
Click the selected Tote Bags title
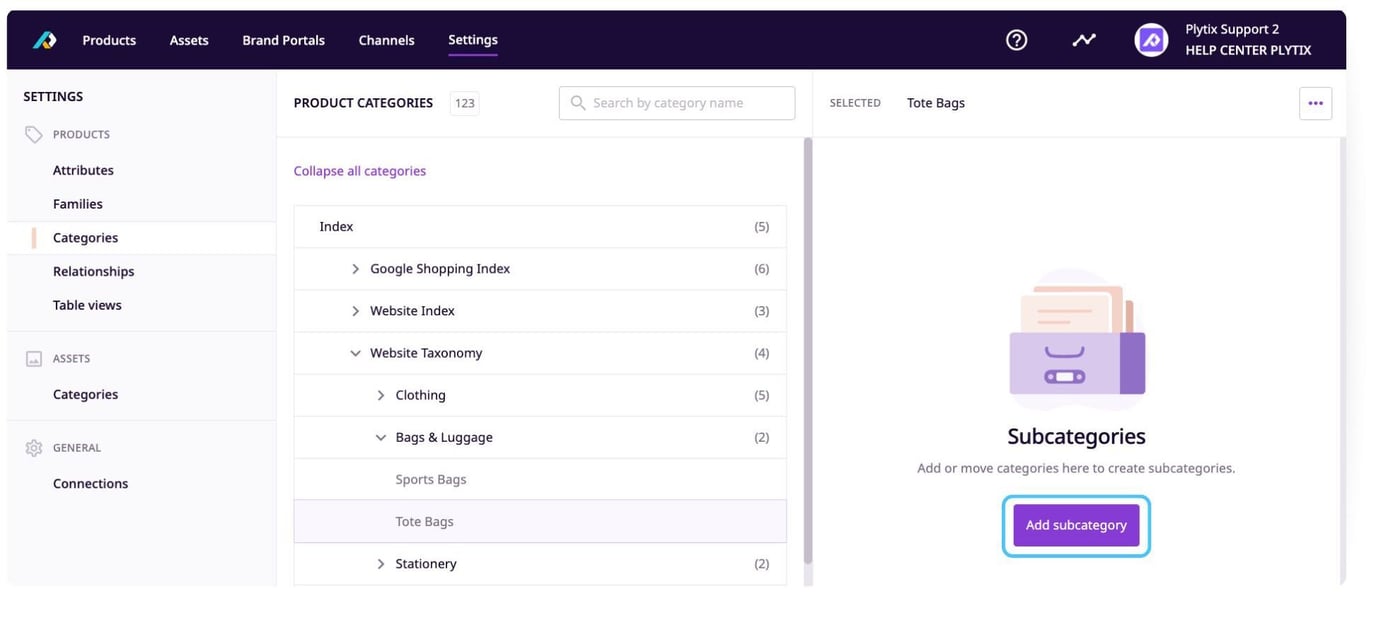(936, 103)
